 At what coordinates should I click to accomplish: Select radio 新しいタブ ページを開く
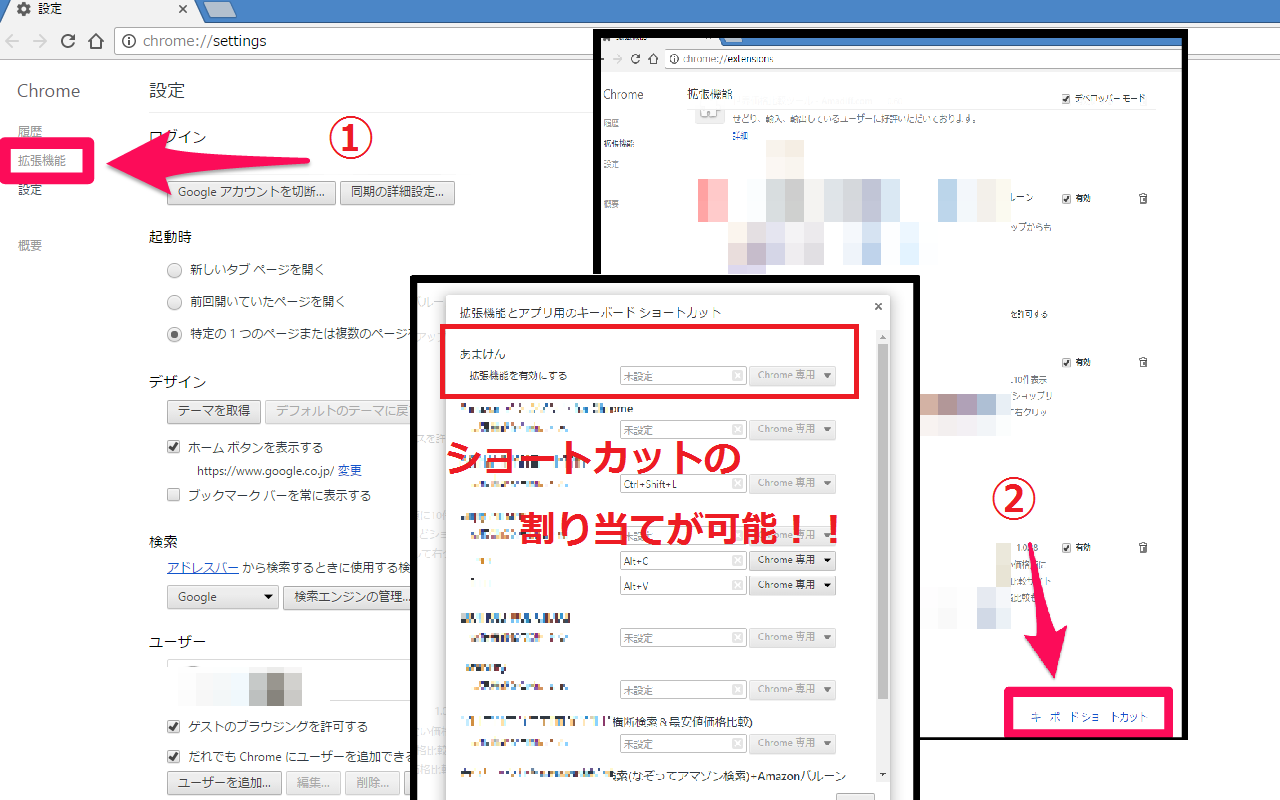click(x=174, y=270)
